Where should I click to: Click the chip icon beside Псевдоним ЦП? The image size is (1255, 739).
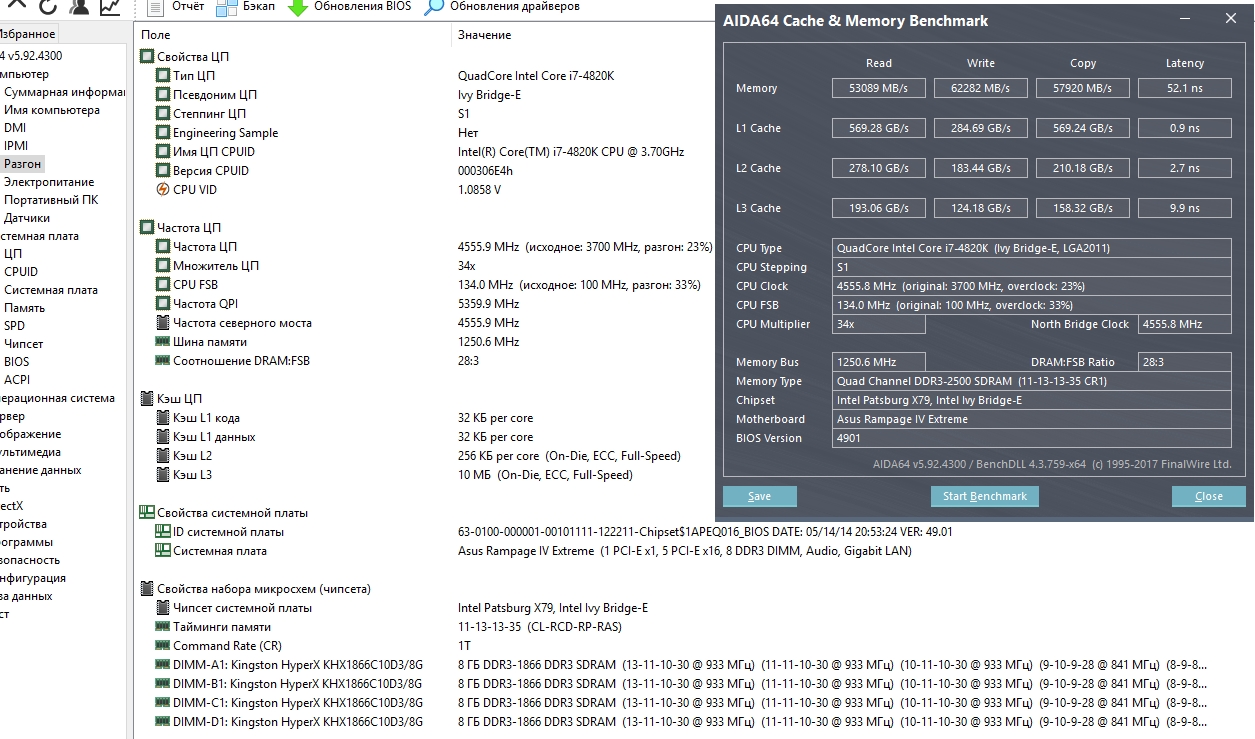coord(163,95)
